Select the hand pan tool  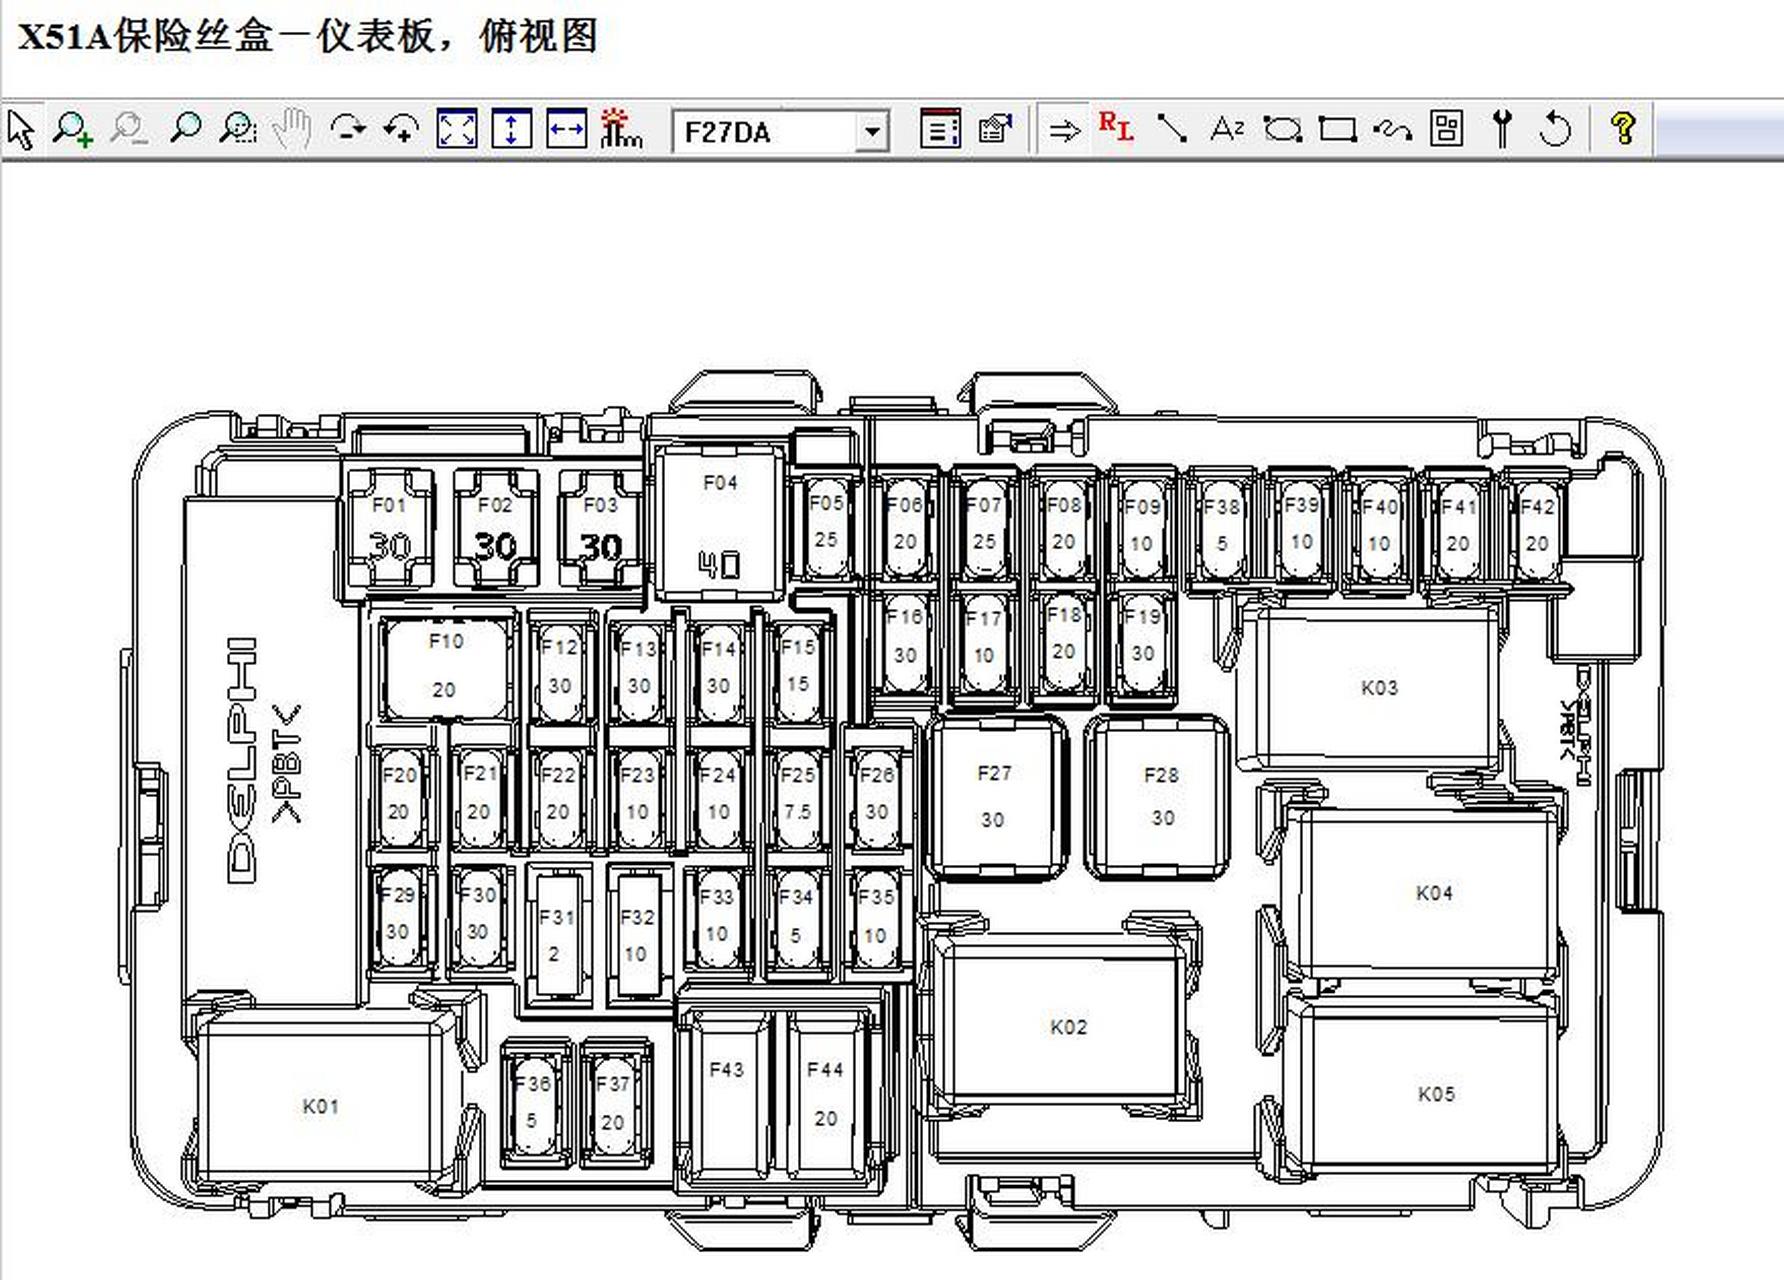point(293,130)
